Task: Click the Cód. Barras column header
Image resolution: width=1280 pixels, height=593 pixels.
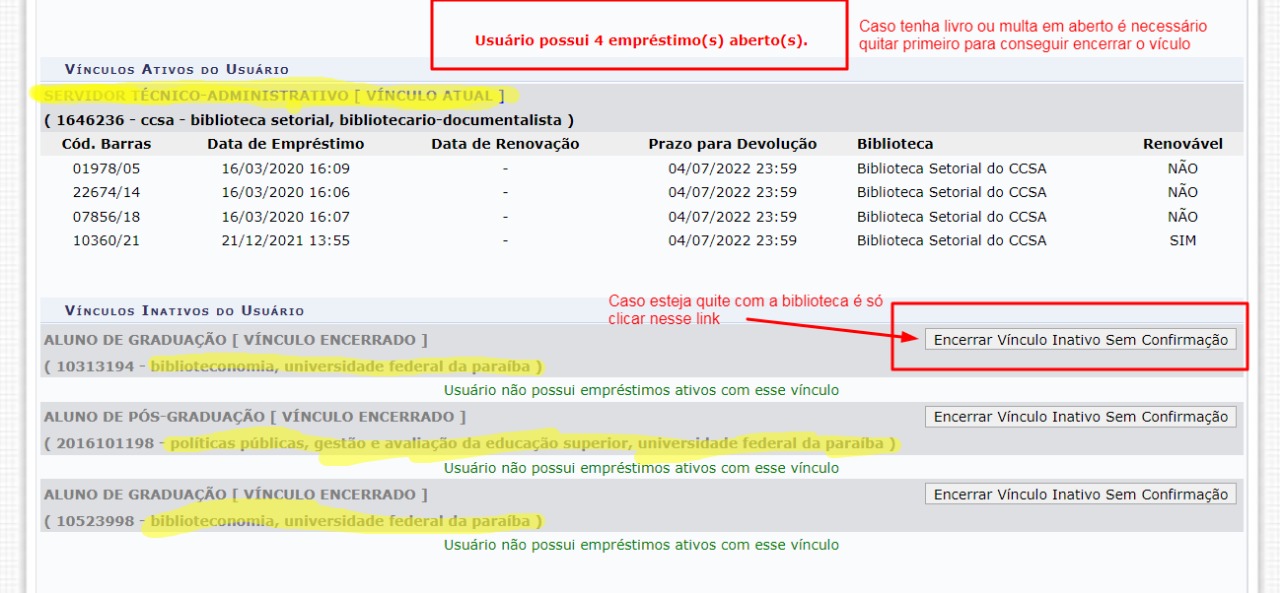Action: [106, 144]
